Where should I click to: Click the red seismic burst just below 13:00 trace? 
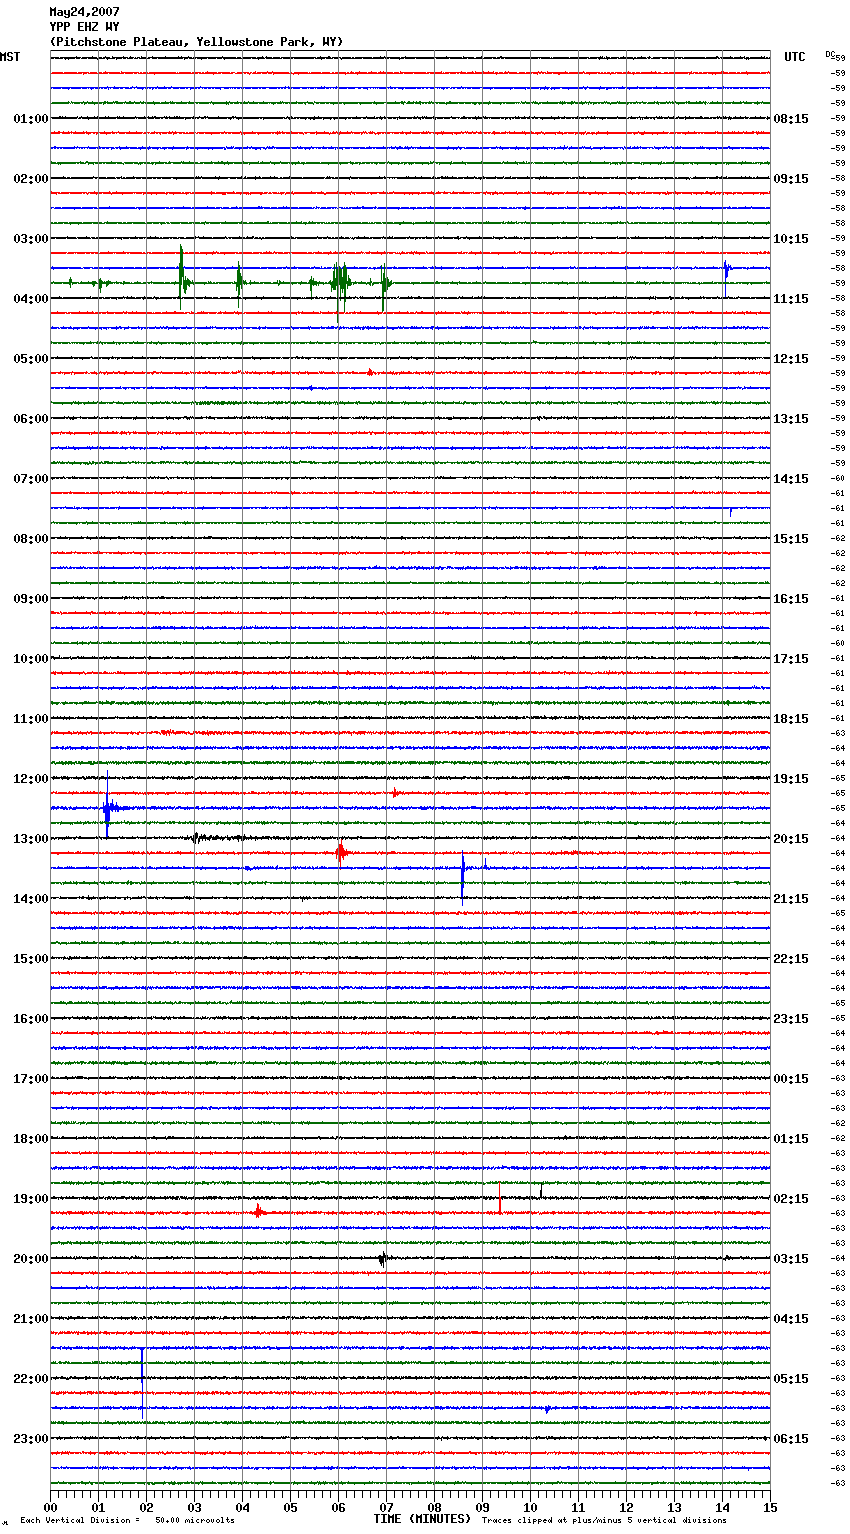[x=341, y=853]
